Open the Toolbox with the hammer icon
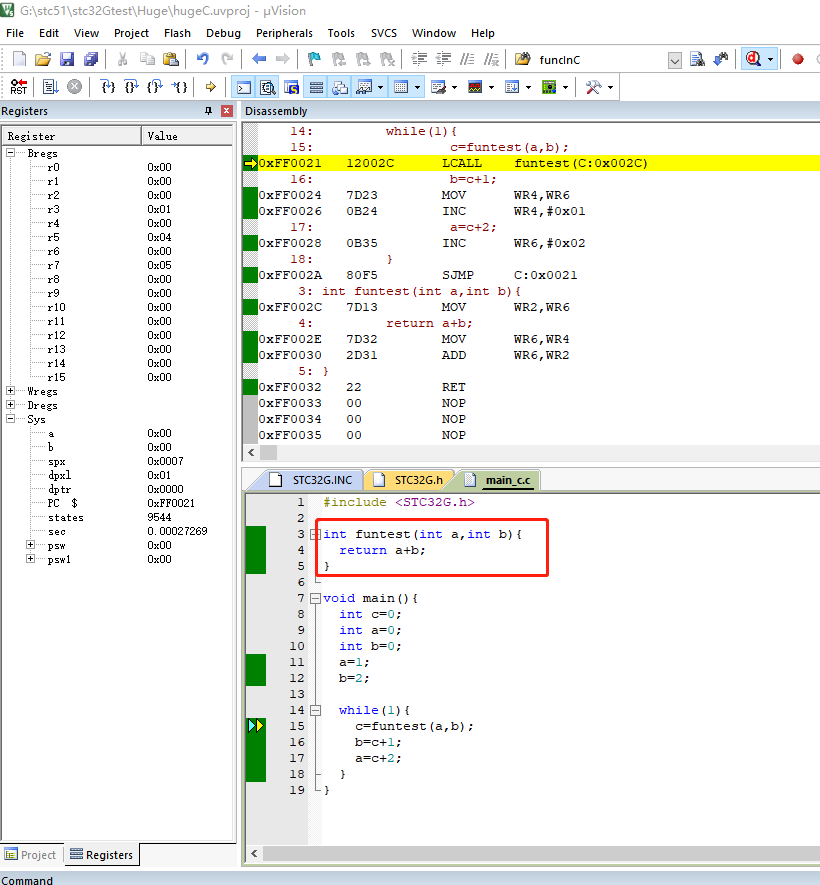Image resolution: width=820 pixels, height=885 pixels. (593, 87)
